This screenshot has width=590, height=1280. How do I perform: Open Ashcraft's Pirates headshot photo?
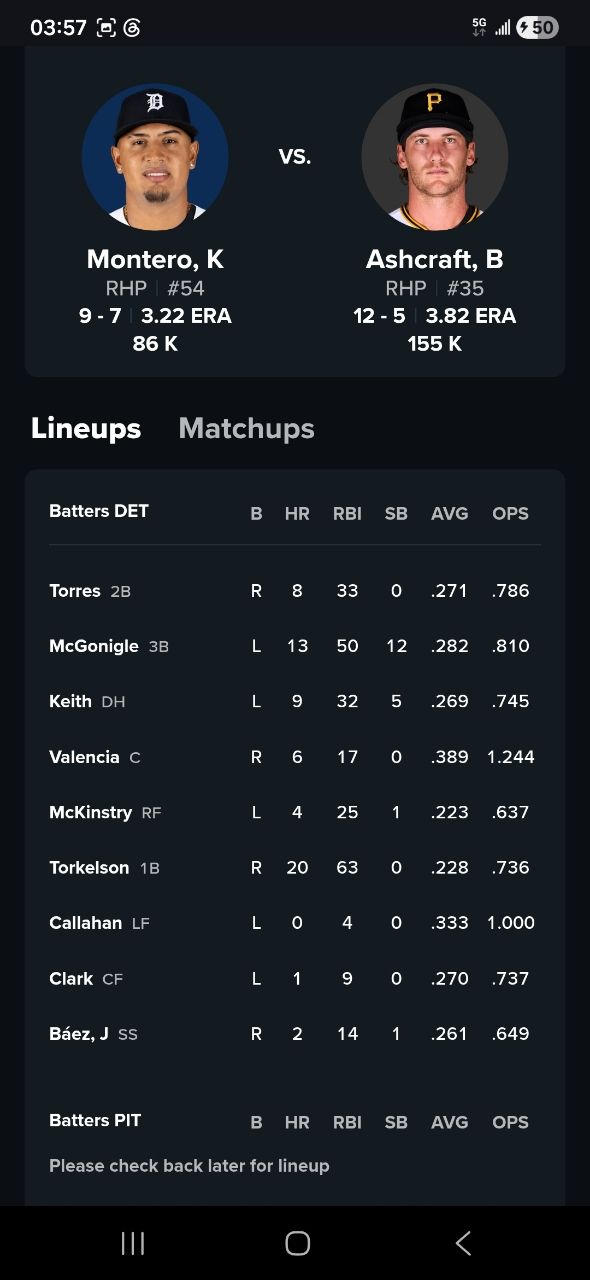(x=435, y=157)
